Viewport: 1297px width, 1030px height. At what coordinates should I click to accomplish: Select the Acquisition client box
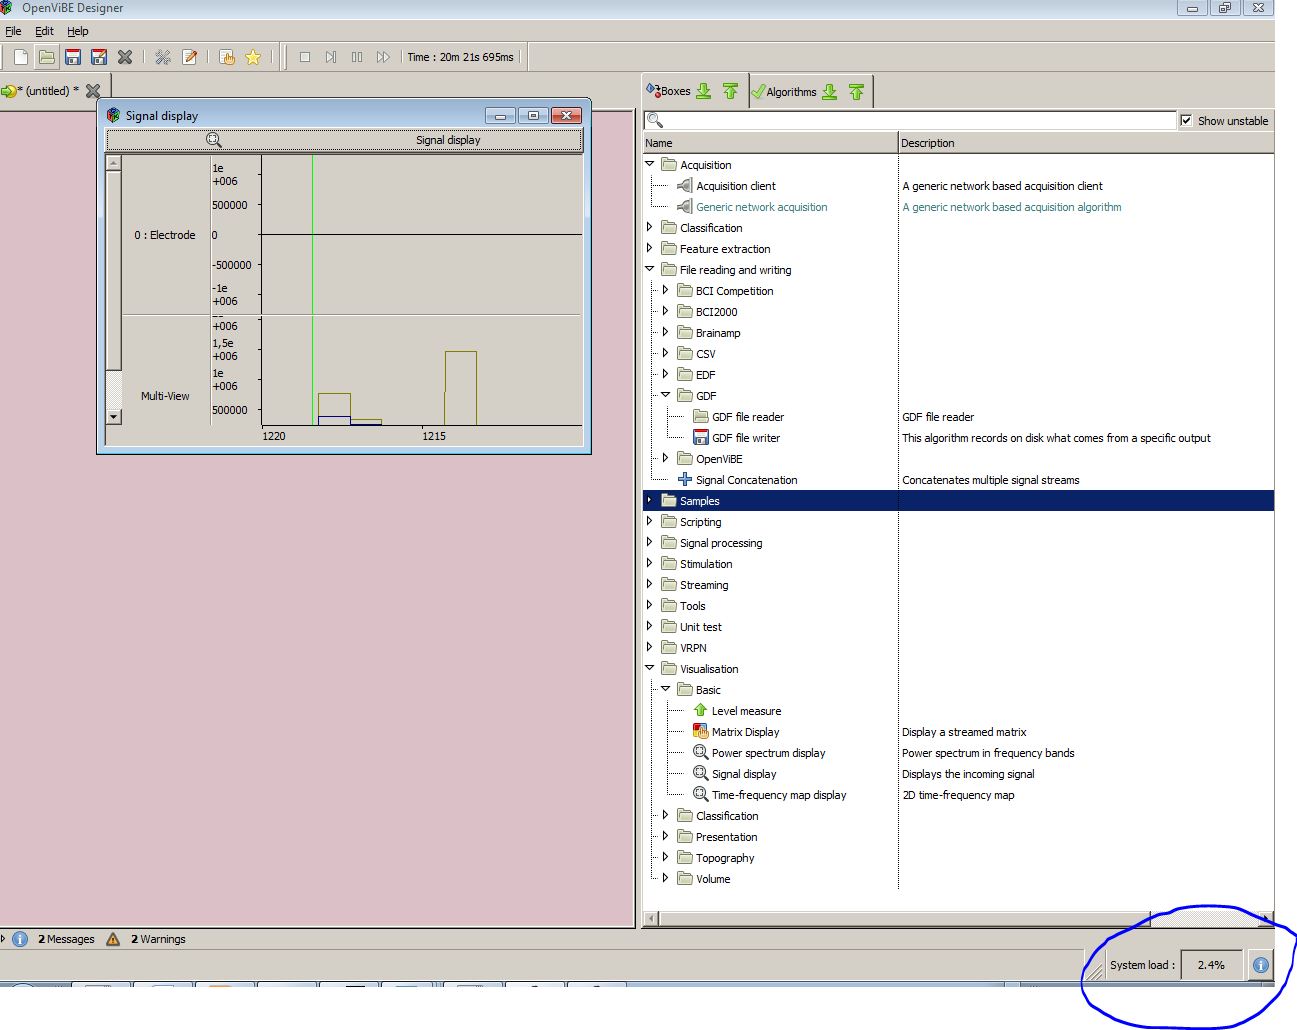pos(735,186)
